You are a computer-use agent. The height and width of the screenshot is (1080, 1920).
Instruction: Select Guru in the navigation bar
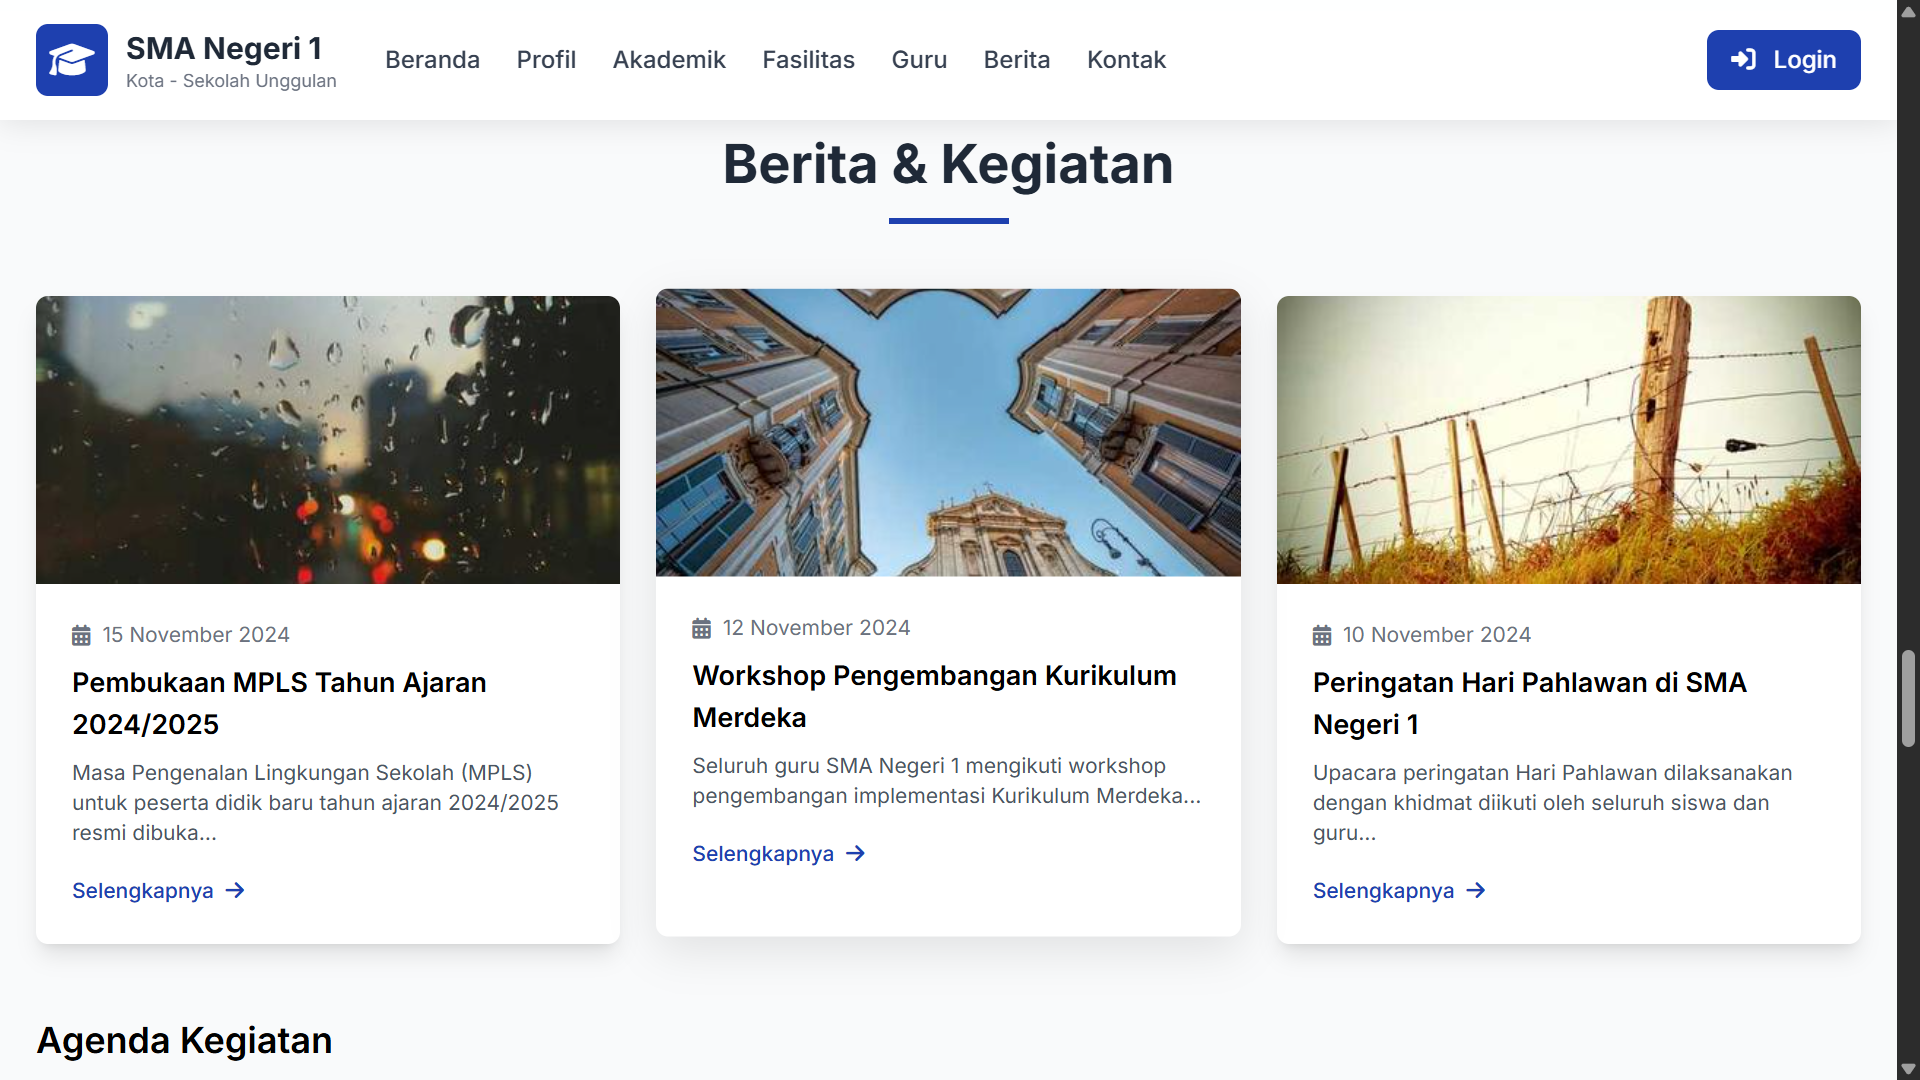919,60
